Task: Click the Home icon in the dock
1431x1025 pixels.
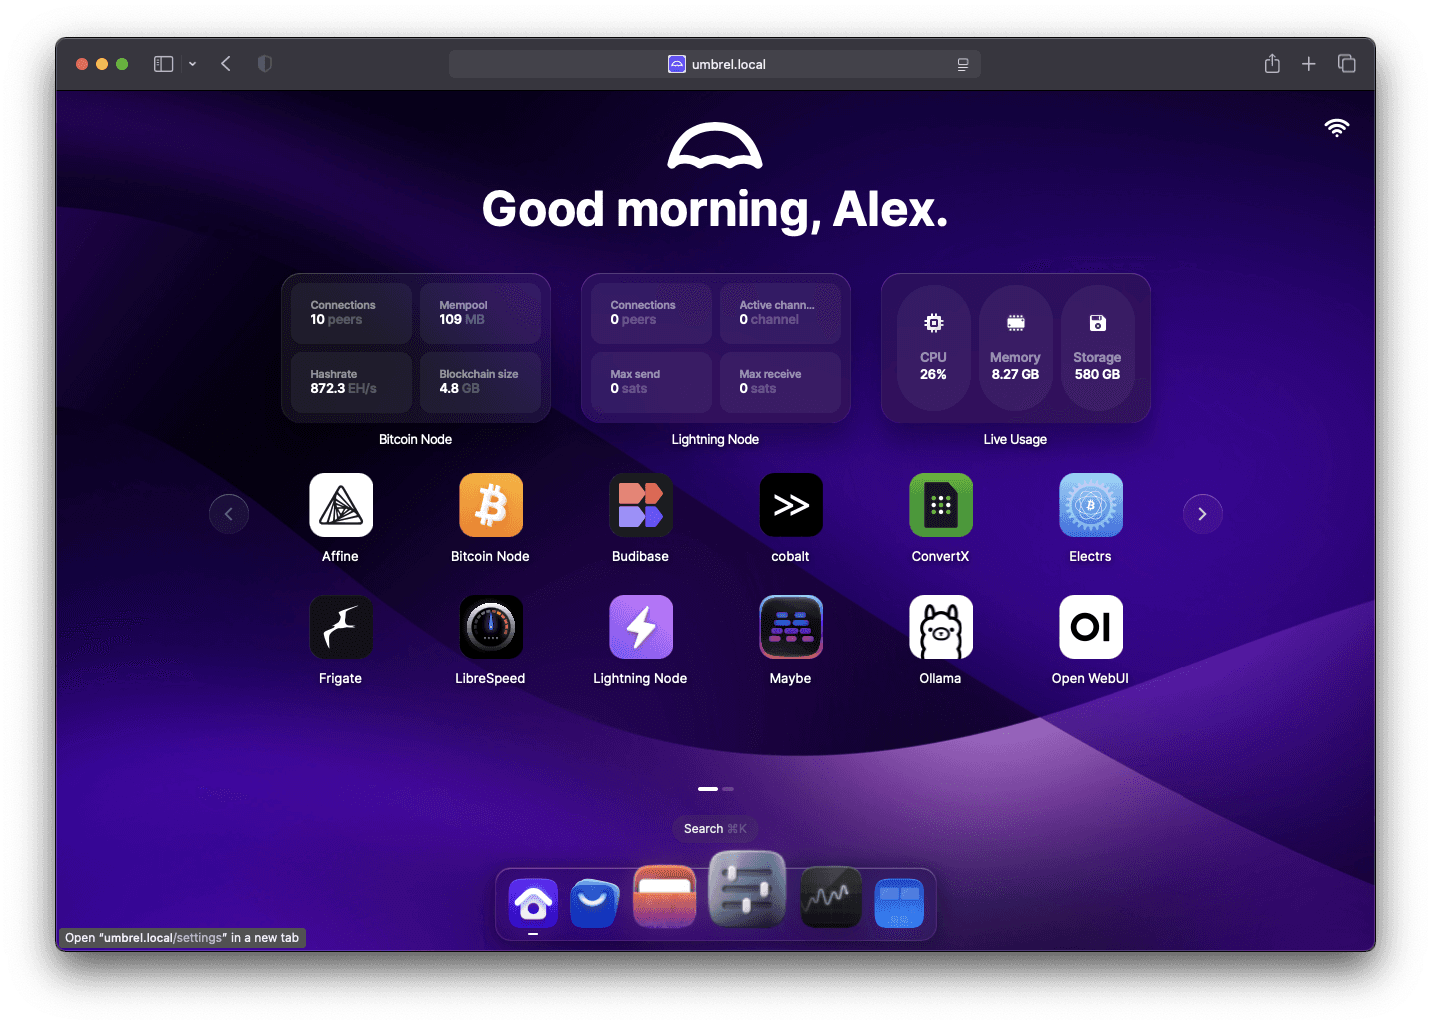Action: click(x=533, y=903)
